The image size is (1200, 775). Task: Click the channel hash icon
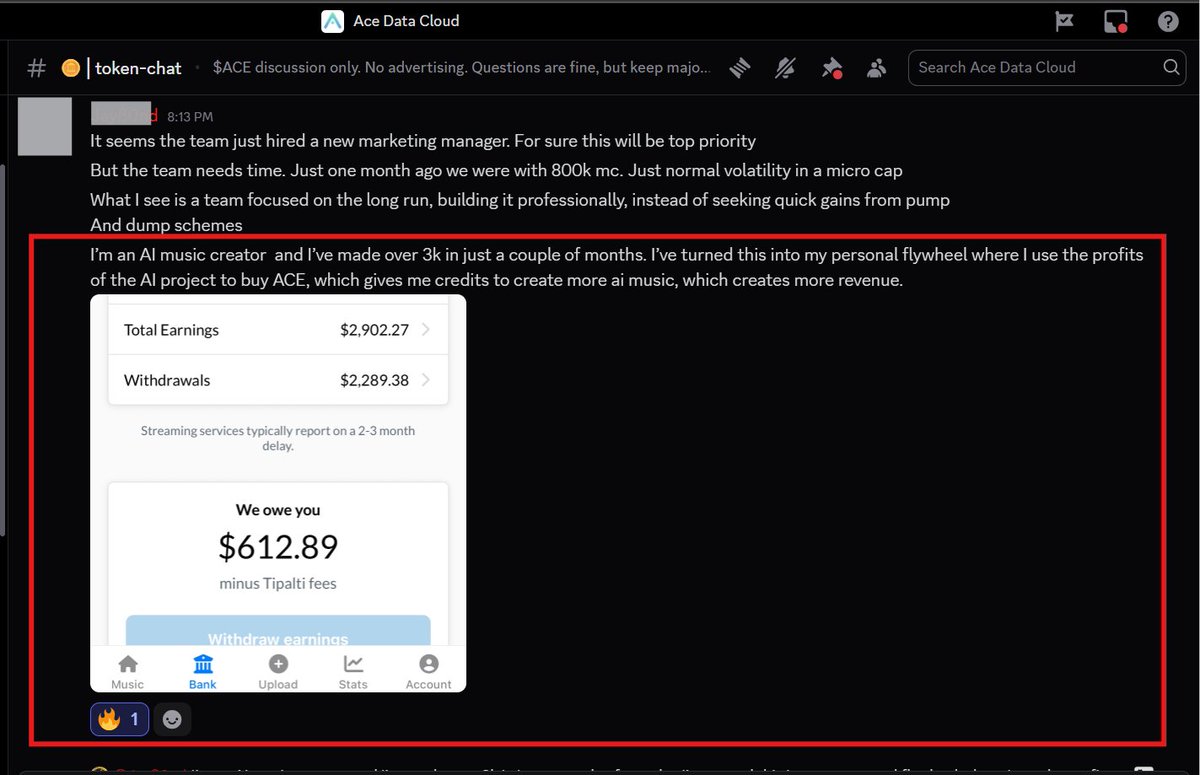click(x=36, y=68)
